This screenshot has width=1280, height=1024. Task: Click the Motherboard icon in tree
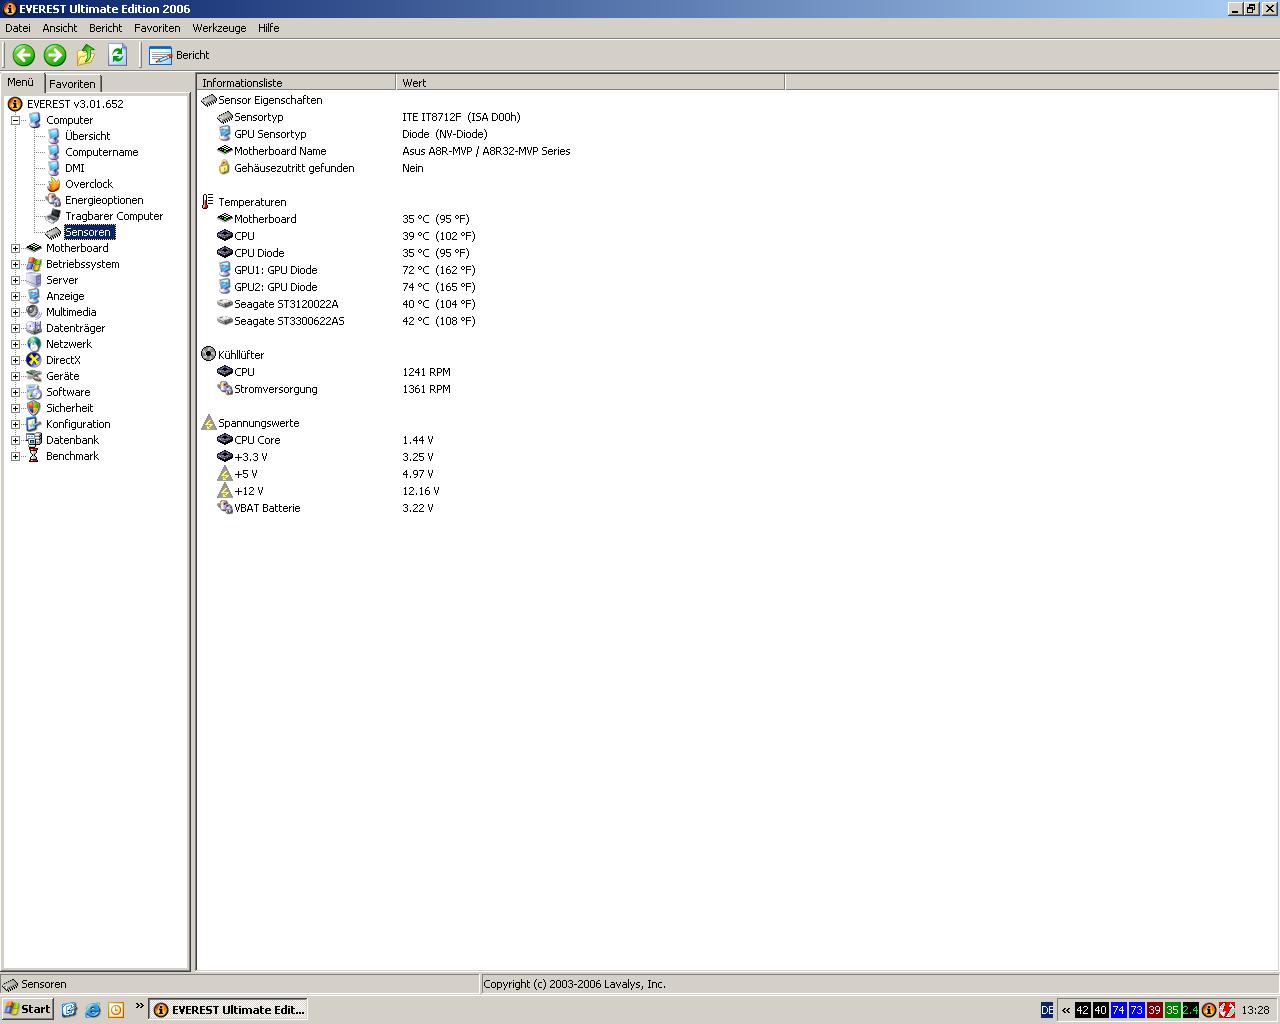click(x=34, y=248)
